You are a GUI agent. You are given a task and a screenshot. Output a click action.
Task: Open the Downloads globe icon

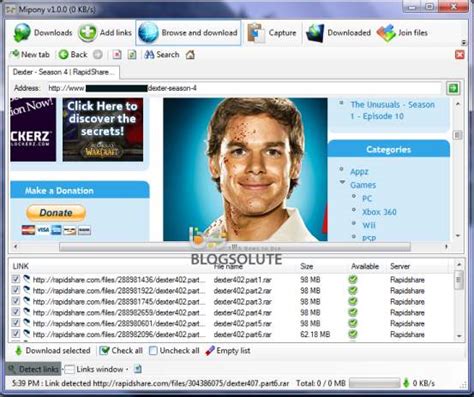[22, 33]
